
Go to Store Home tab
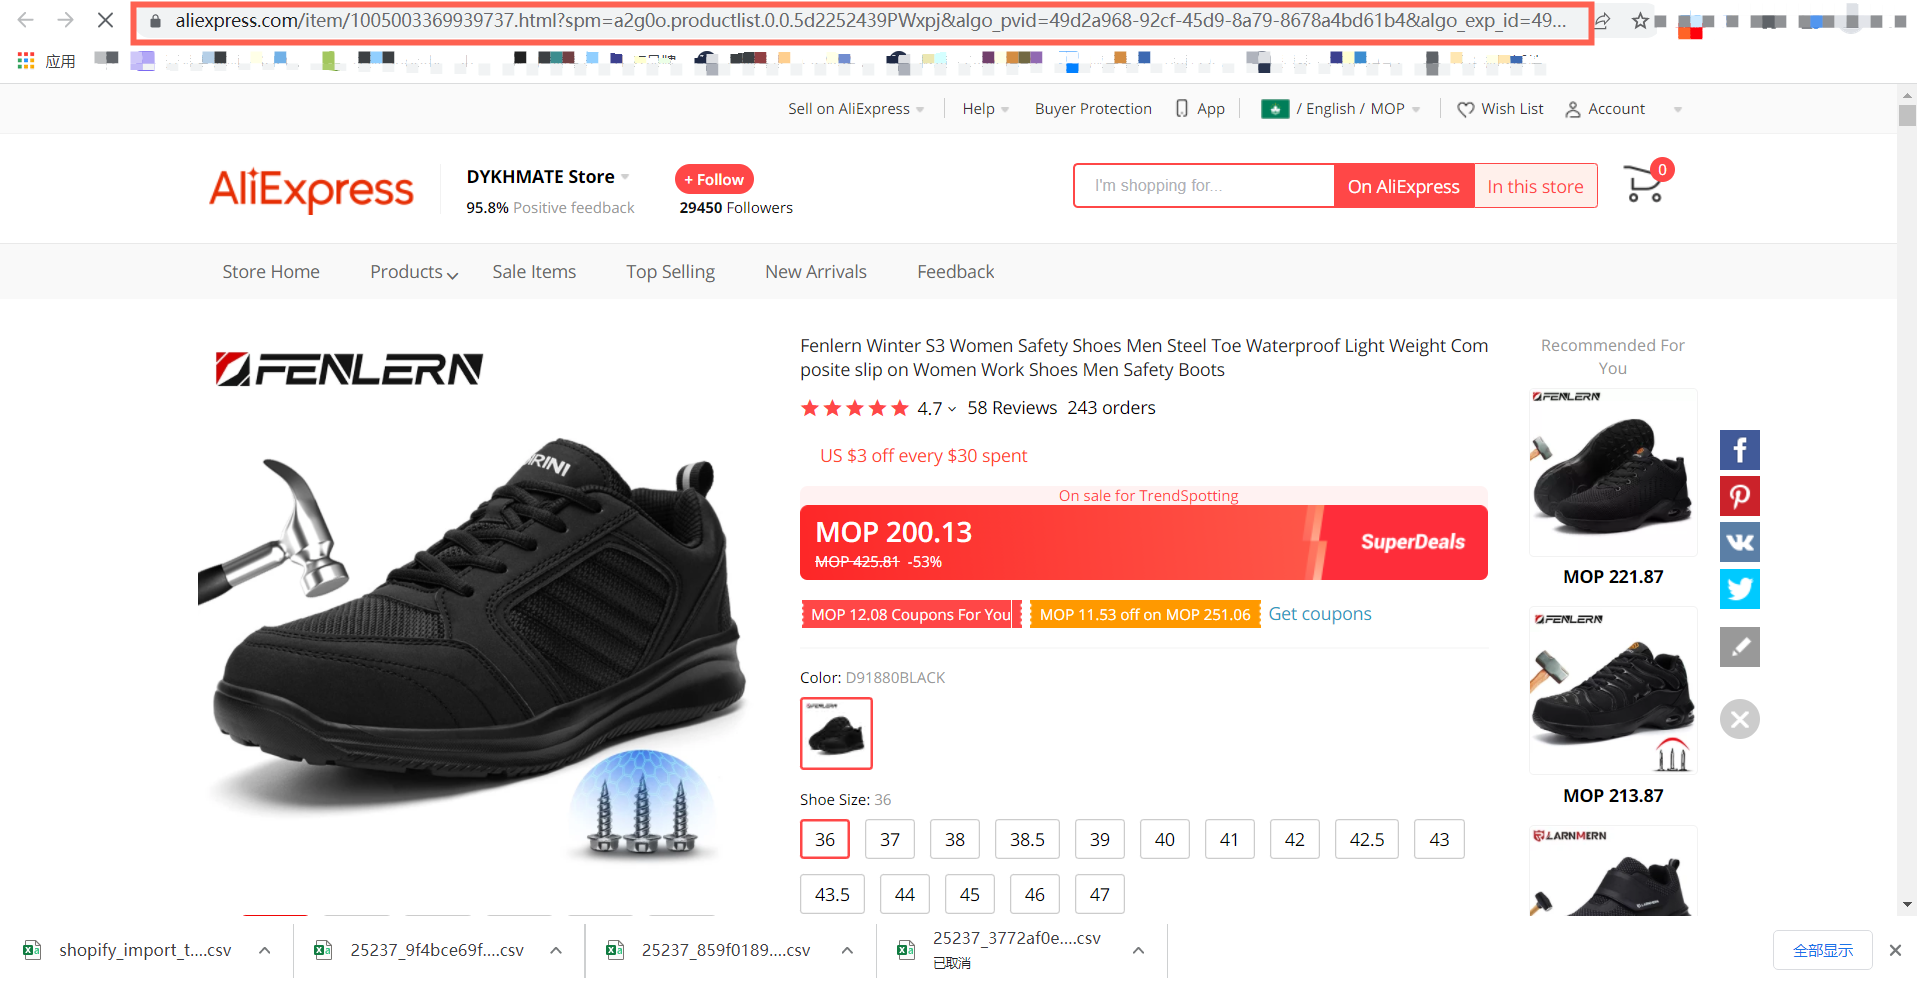[x=271, y=272]
